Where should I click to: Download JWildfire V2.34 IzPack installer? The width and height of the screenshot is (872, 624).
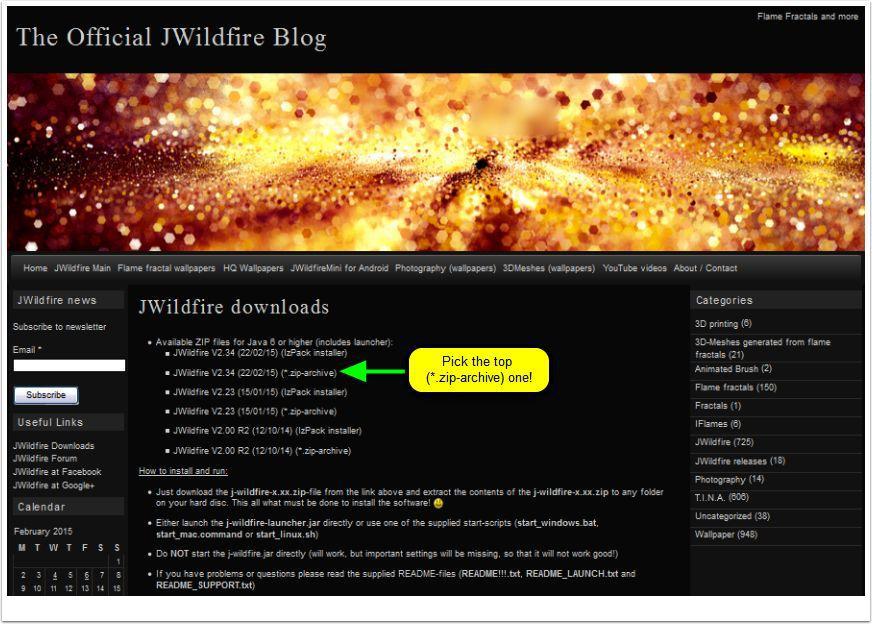point(260,353)
